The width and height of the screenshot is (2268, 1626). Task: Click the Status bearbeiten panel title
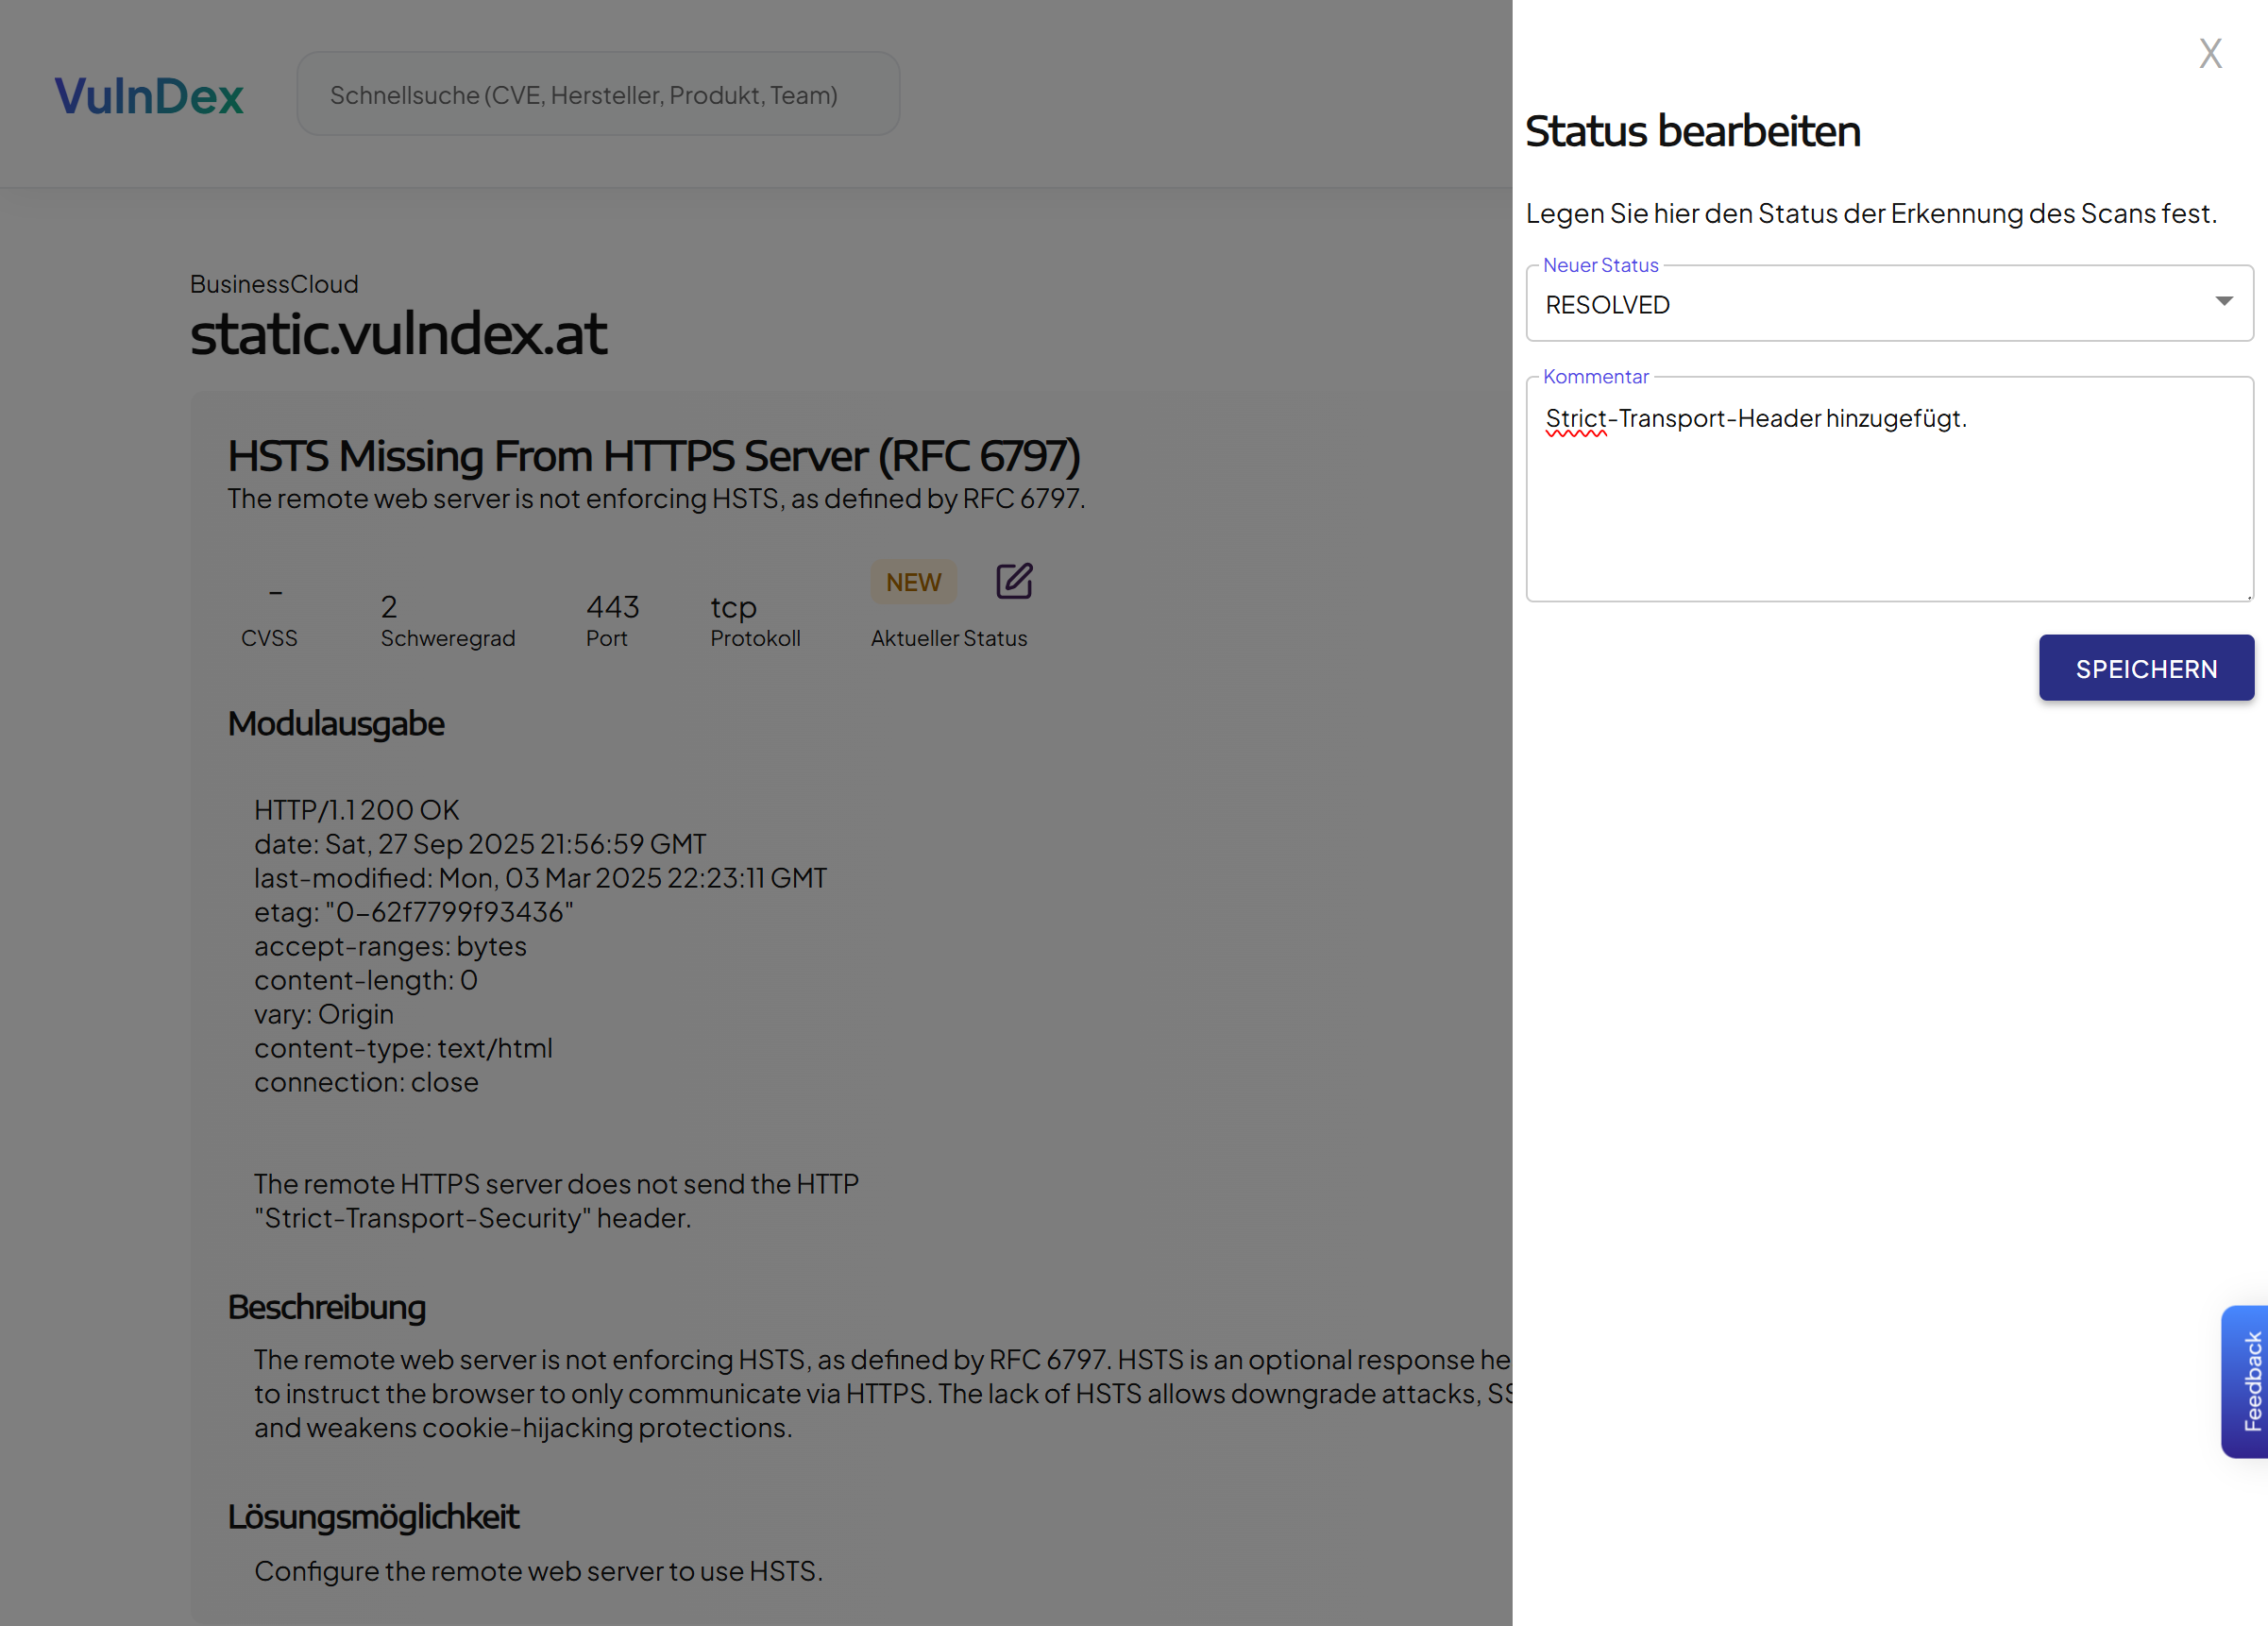tap(1692, 132)
